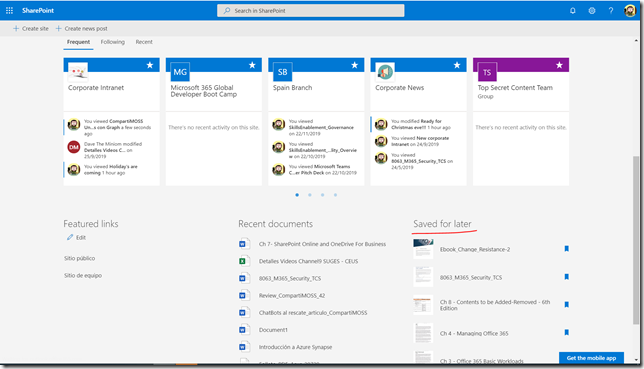Open Top Secret Content Team title
The image size is (644, 369).
[515, 88]
